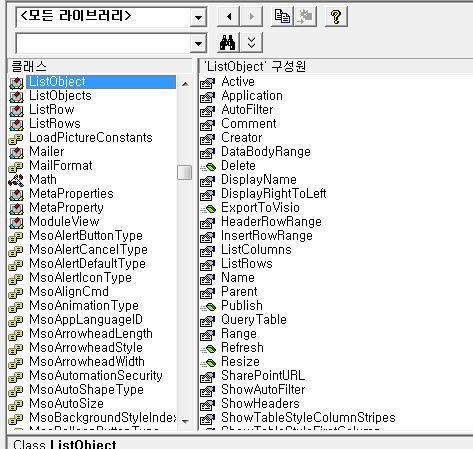Click the class list scrollbar thumb
473x449 pixels.
[x=184, y=172]
